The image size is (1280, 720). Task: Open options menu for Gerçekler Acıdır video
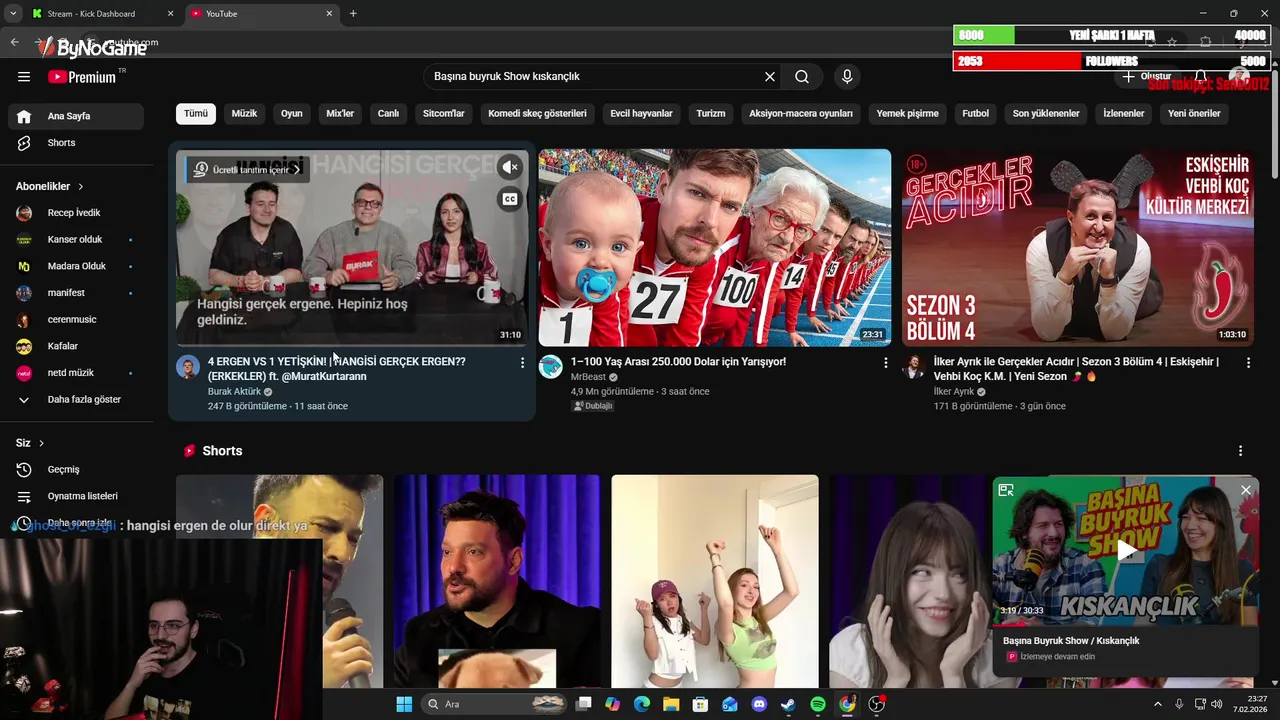(1248, 363)
